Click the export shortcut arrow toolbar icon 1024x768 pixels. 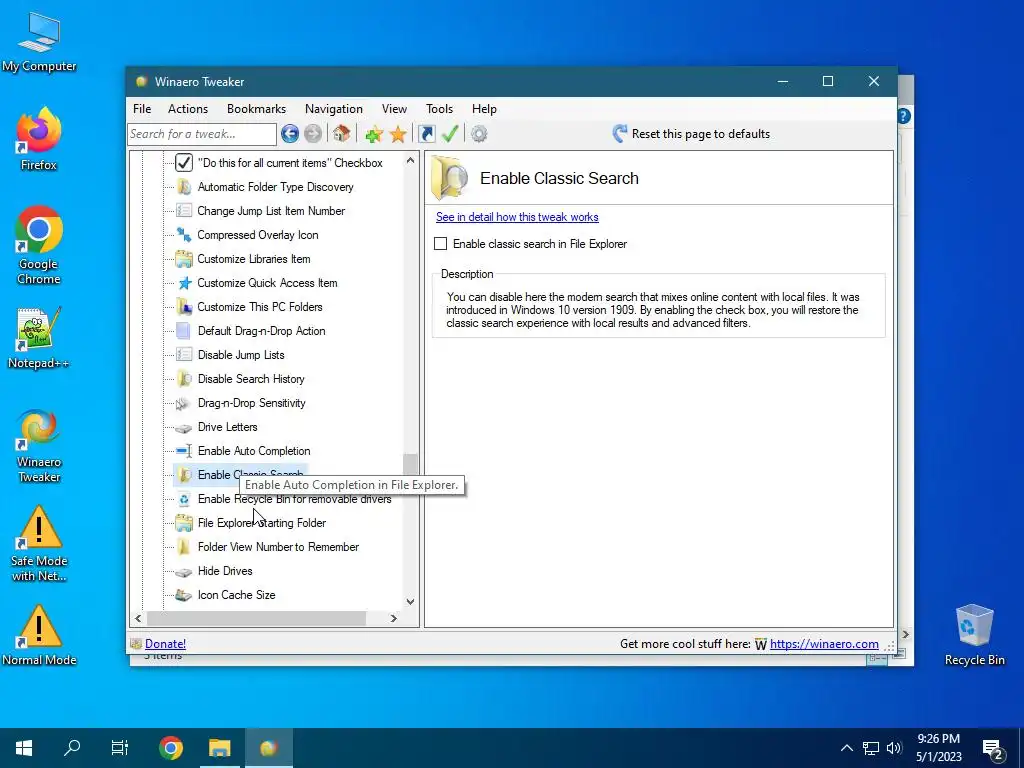tap(426, 134)
